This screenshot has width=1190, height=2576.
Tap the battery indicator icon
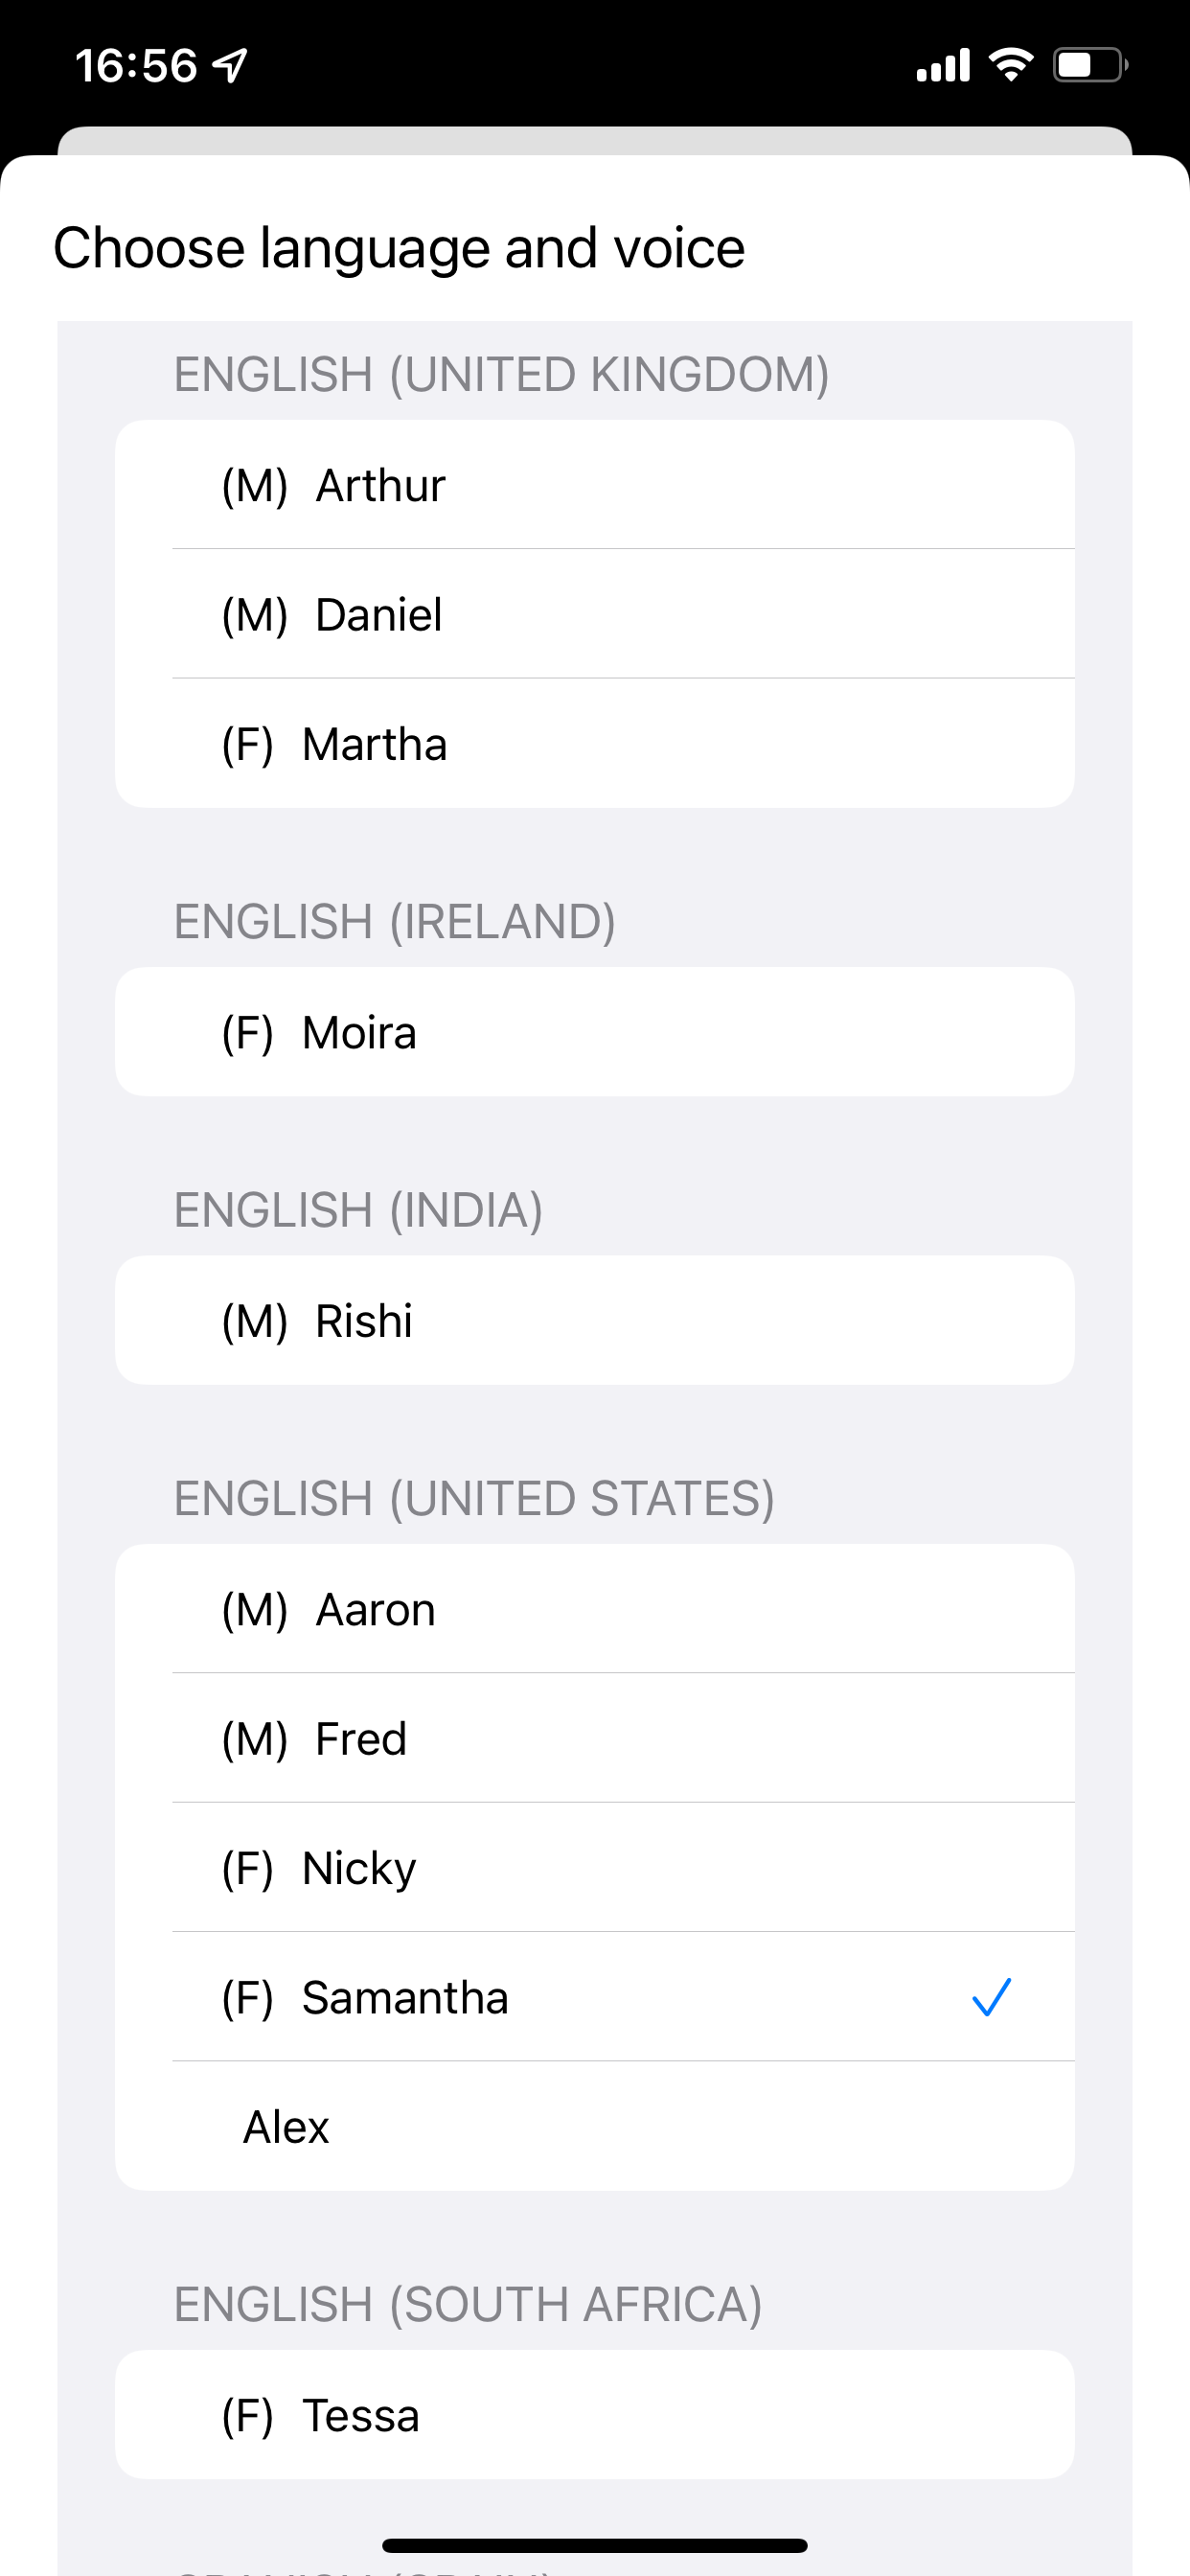click(1090, 65)
